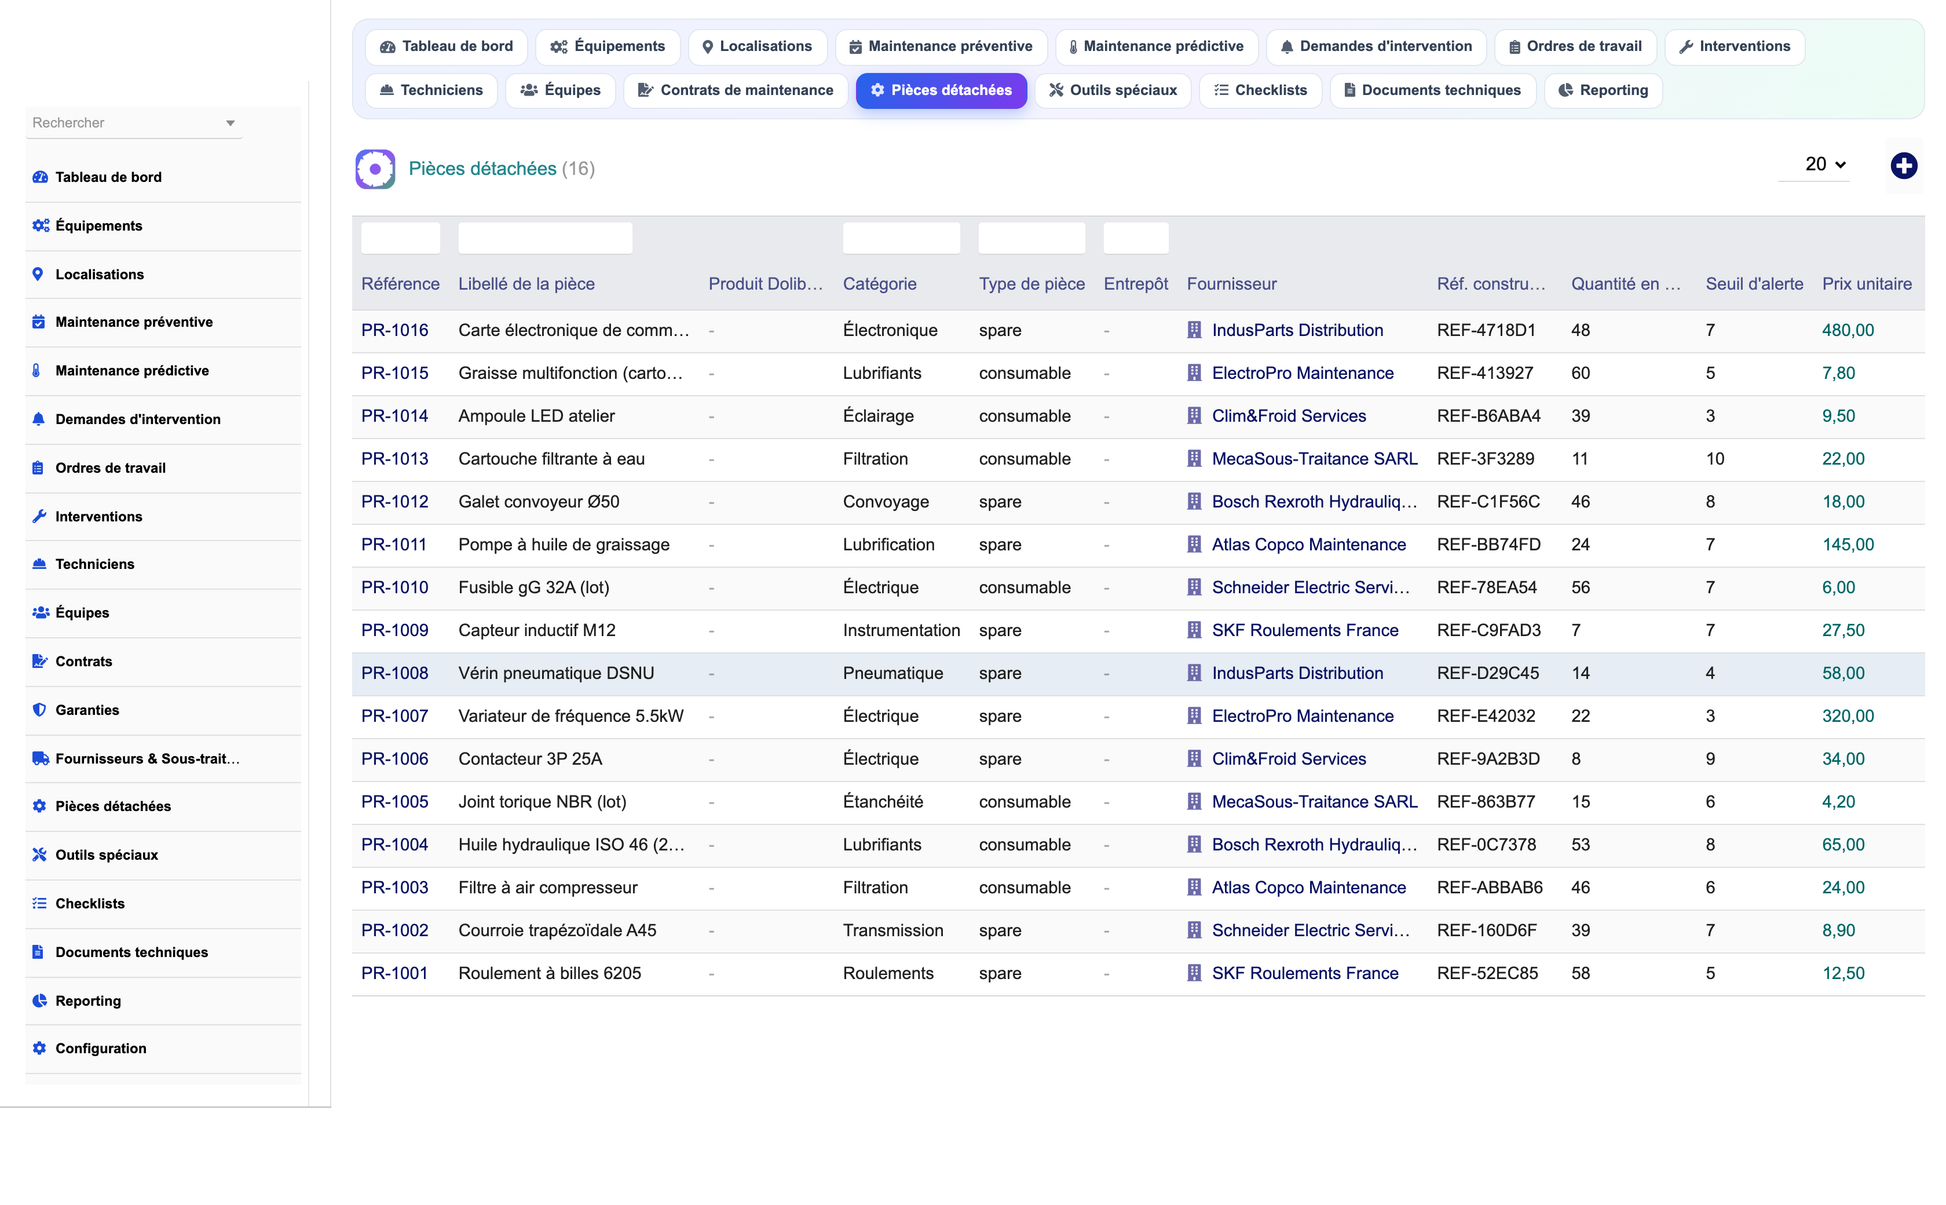Click the thermometer icon for Maintenance prédictive in sidebar
This screenshot has height=1205, width=1946.
(x=37, y=370)
